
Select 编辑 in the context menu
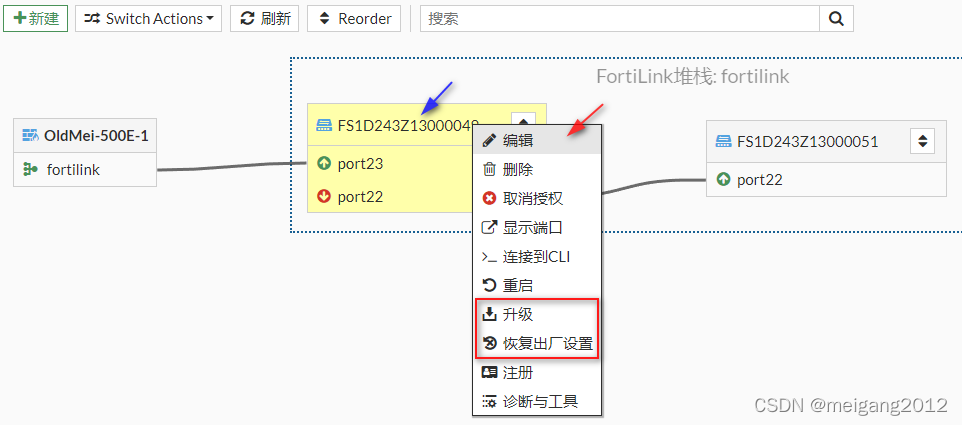(537, 140)
